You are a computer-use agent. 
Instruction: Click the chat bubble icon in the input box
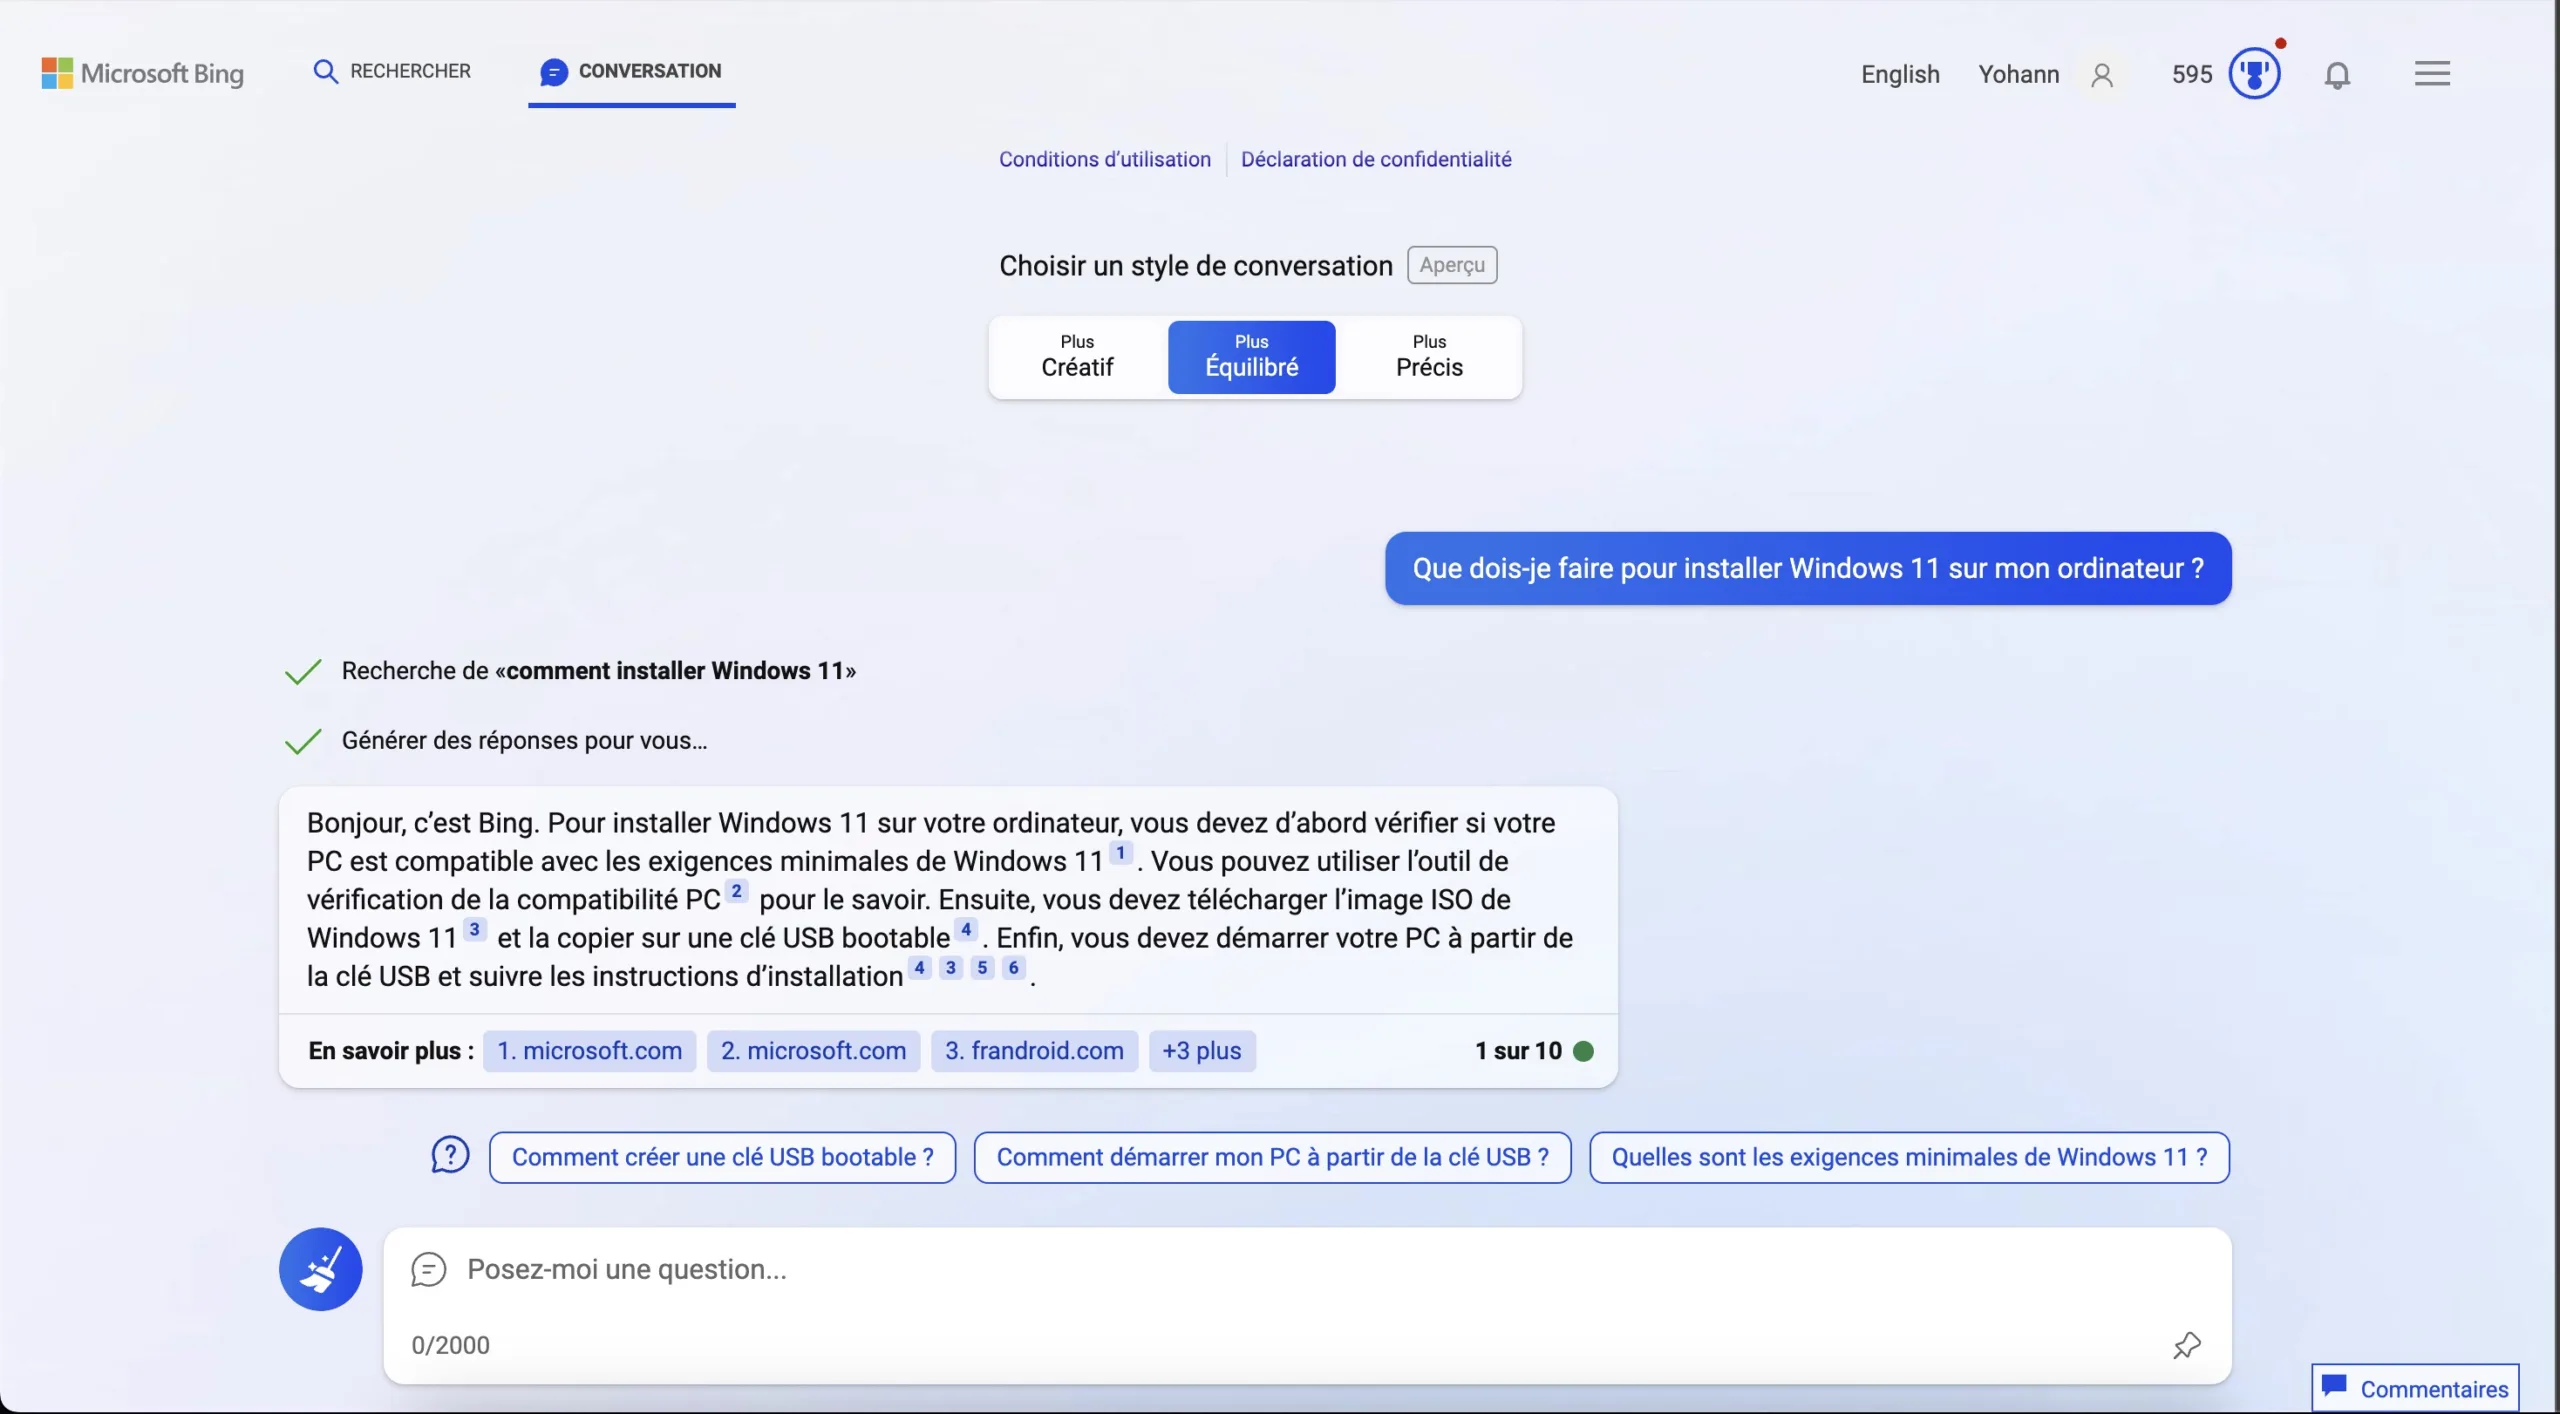tap(428, 1269)
